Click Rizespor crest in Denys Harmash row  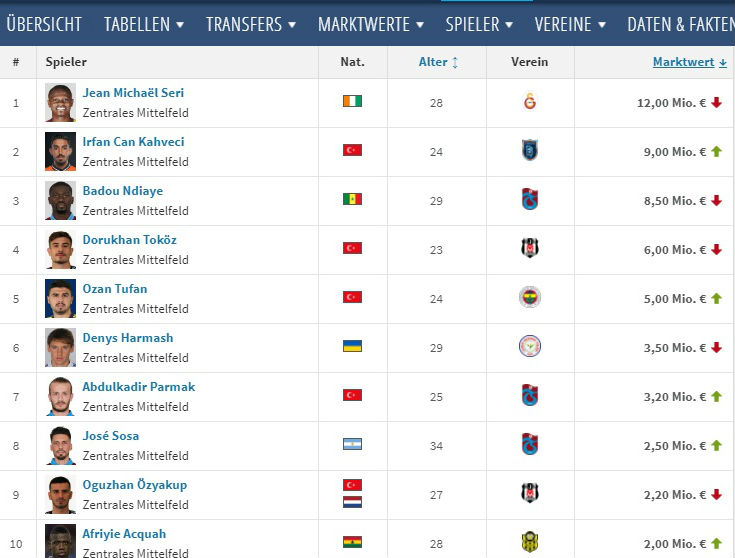(x=530, y=346)
